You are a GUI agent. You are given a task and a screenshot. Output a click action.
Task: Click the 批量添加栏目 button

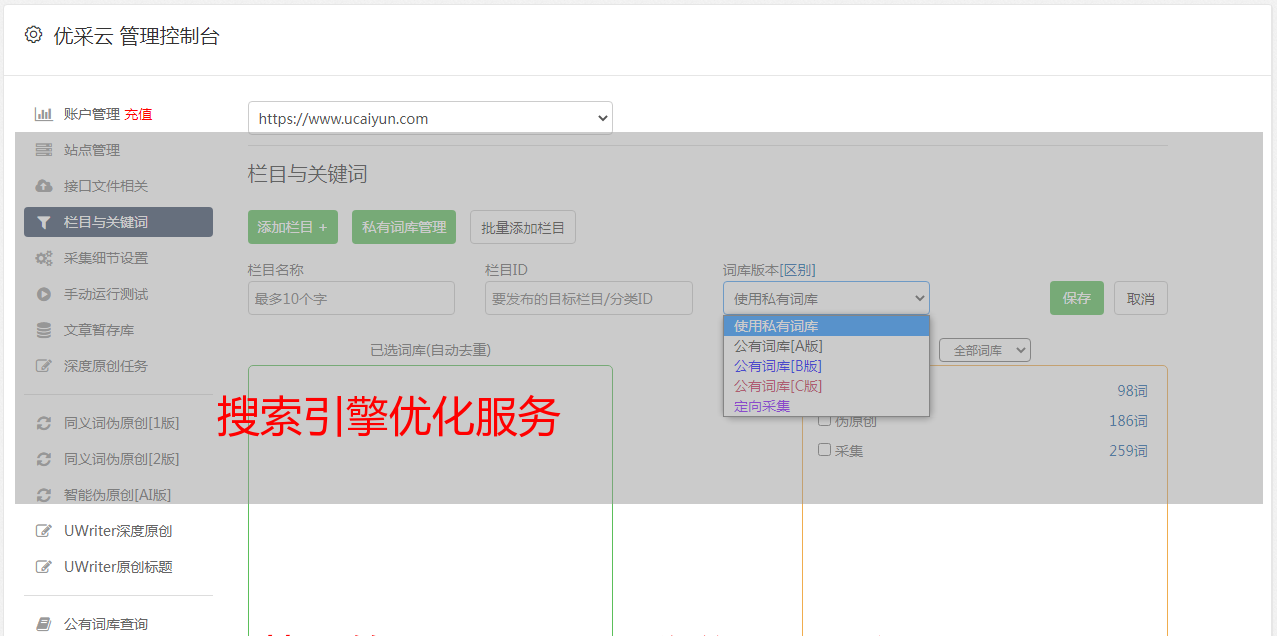coord(522,227)
